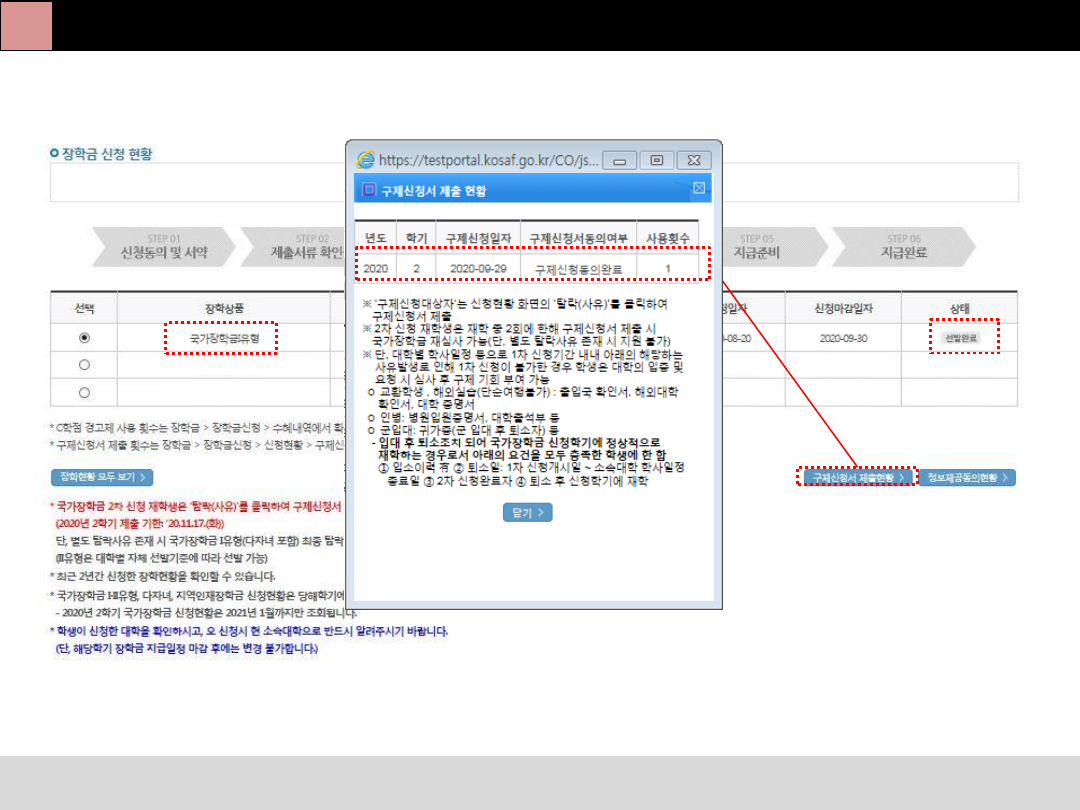Select the third row radio button
1080x810 pixels.
pos(84,392)
